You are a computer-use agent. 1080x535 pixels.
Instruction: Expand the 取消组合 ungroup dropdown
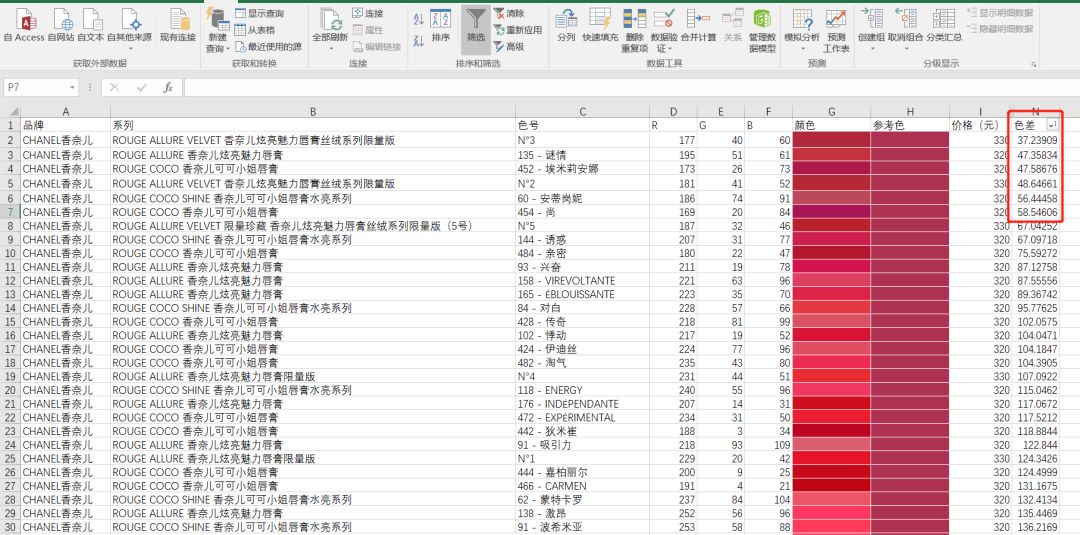point(906,48)
